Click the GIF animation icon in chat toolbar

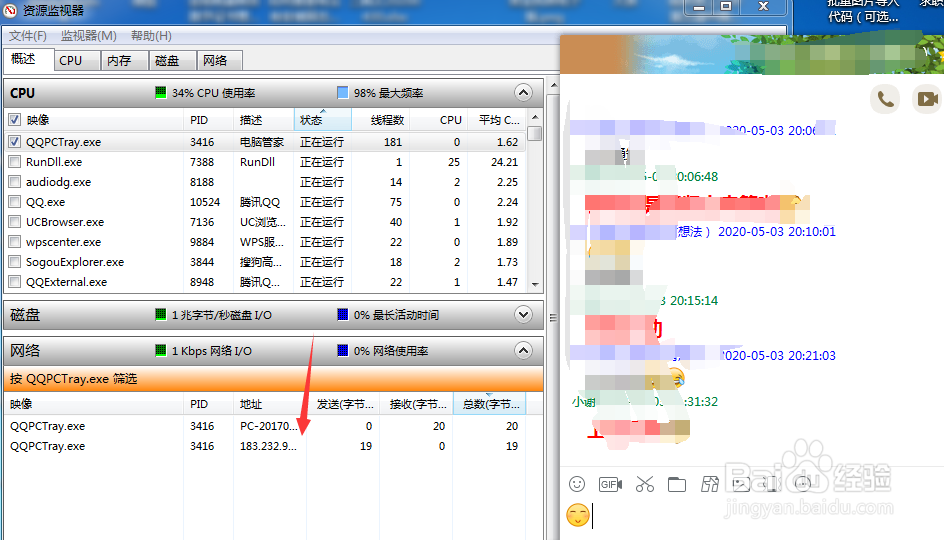pyautogui.click(x=610, y=484)
